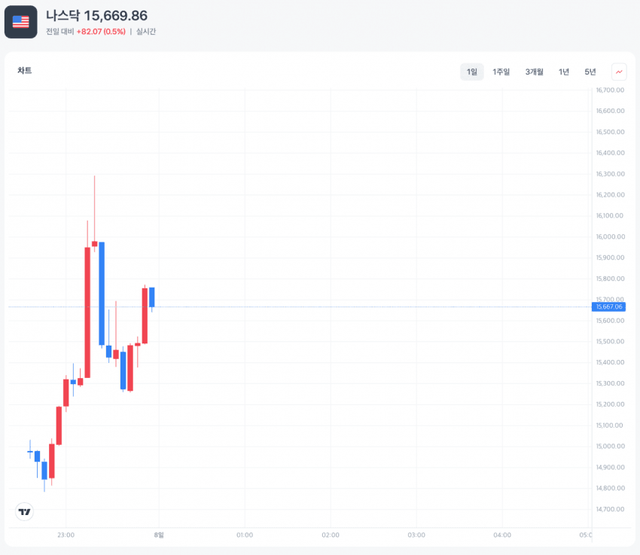Click the 23:00 time axis label
This screenshot has width=640, height=555.
click(66, 535)
